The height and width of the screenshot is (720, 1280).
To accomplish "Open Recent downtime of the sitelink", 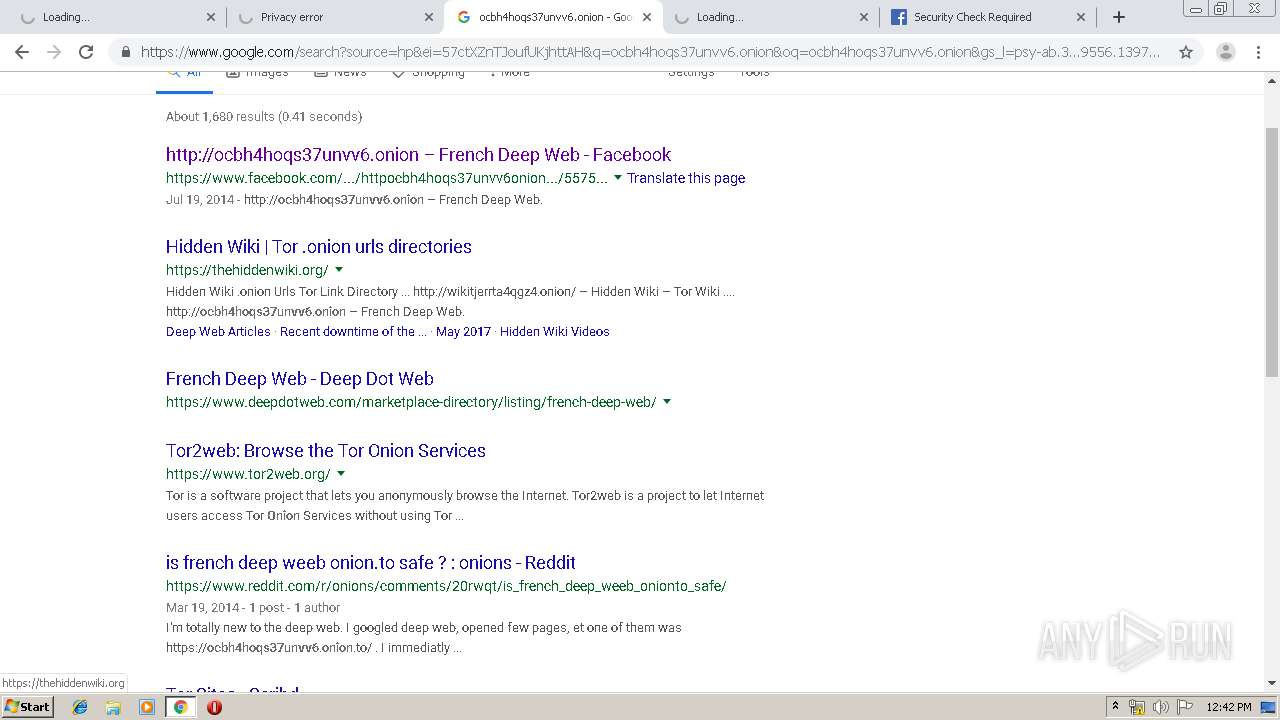I will 353,332.
